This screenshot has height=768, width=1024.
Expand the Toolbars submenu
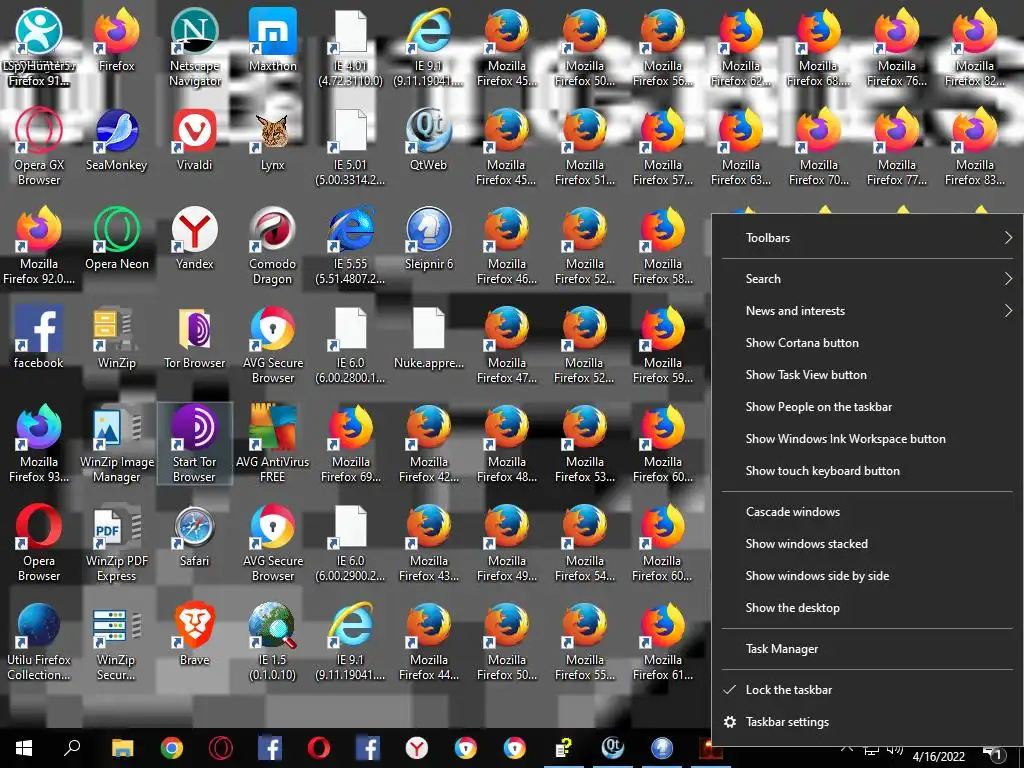click(867, 238)
